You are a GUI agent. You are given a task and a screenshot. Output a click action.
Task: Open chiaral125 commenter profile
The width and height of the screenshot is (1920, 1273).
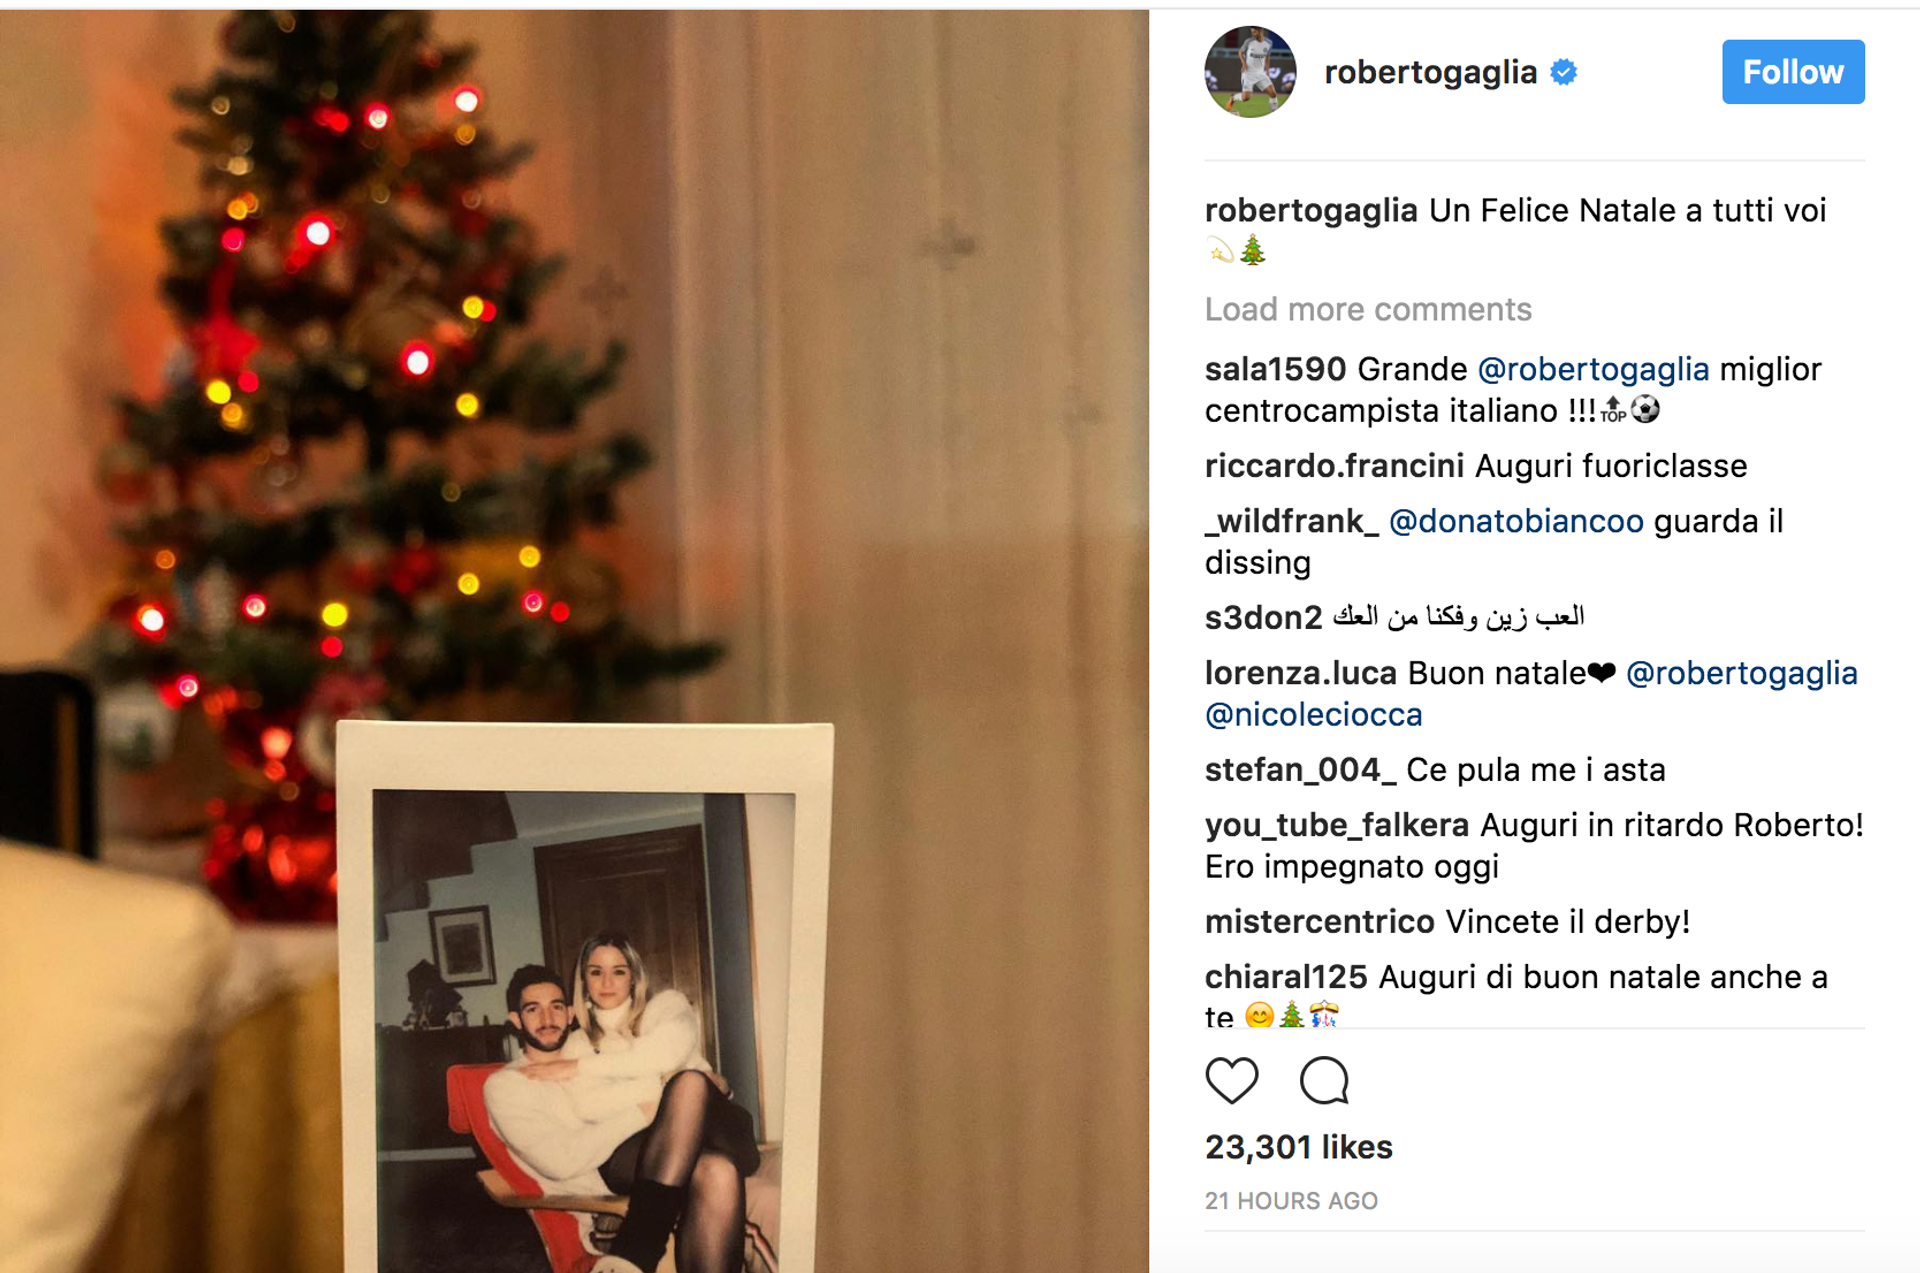(x=1286, y=977)
